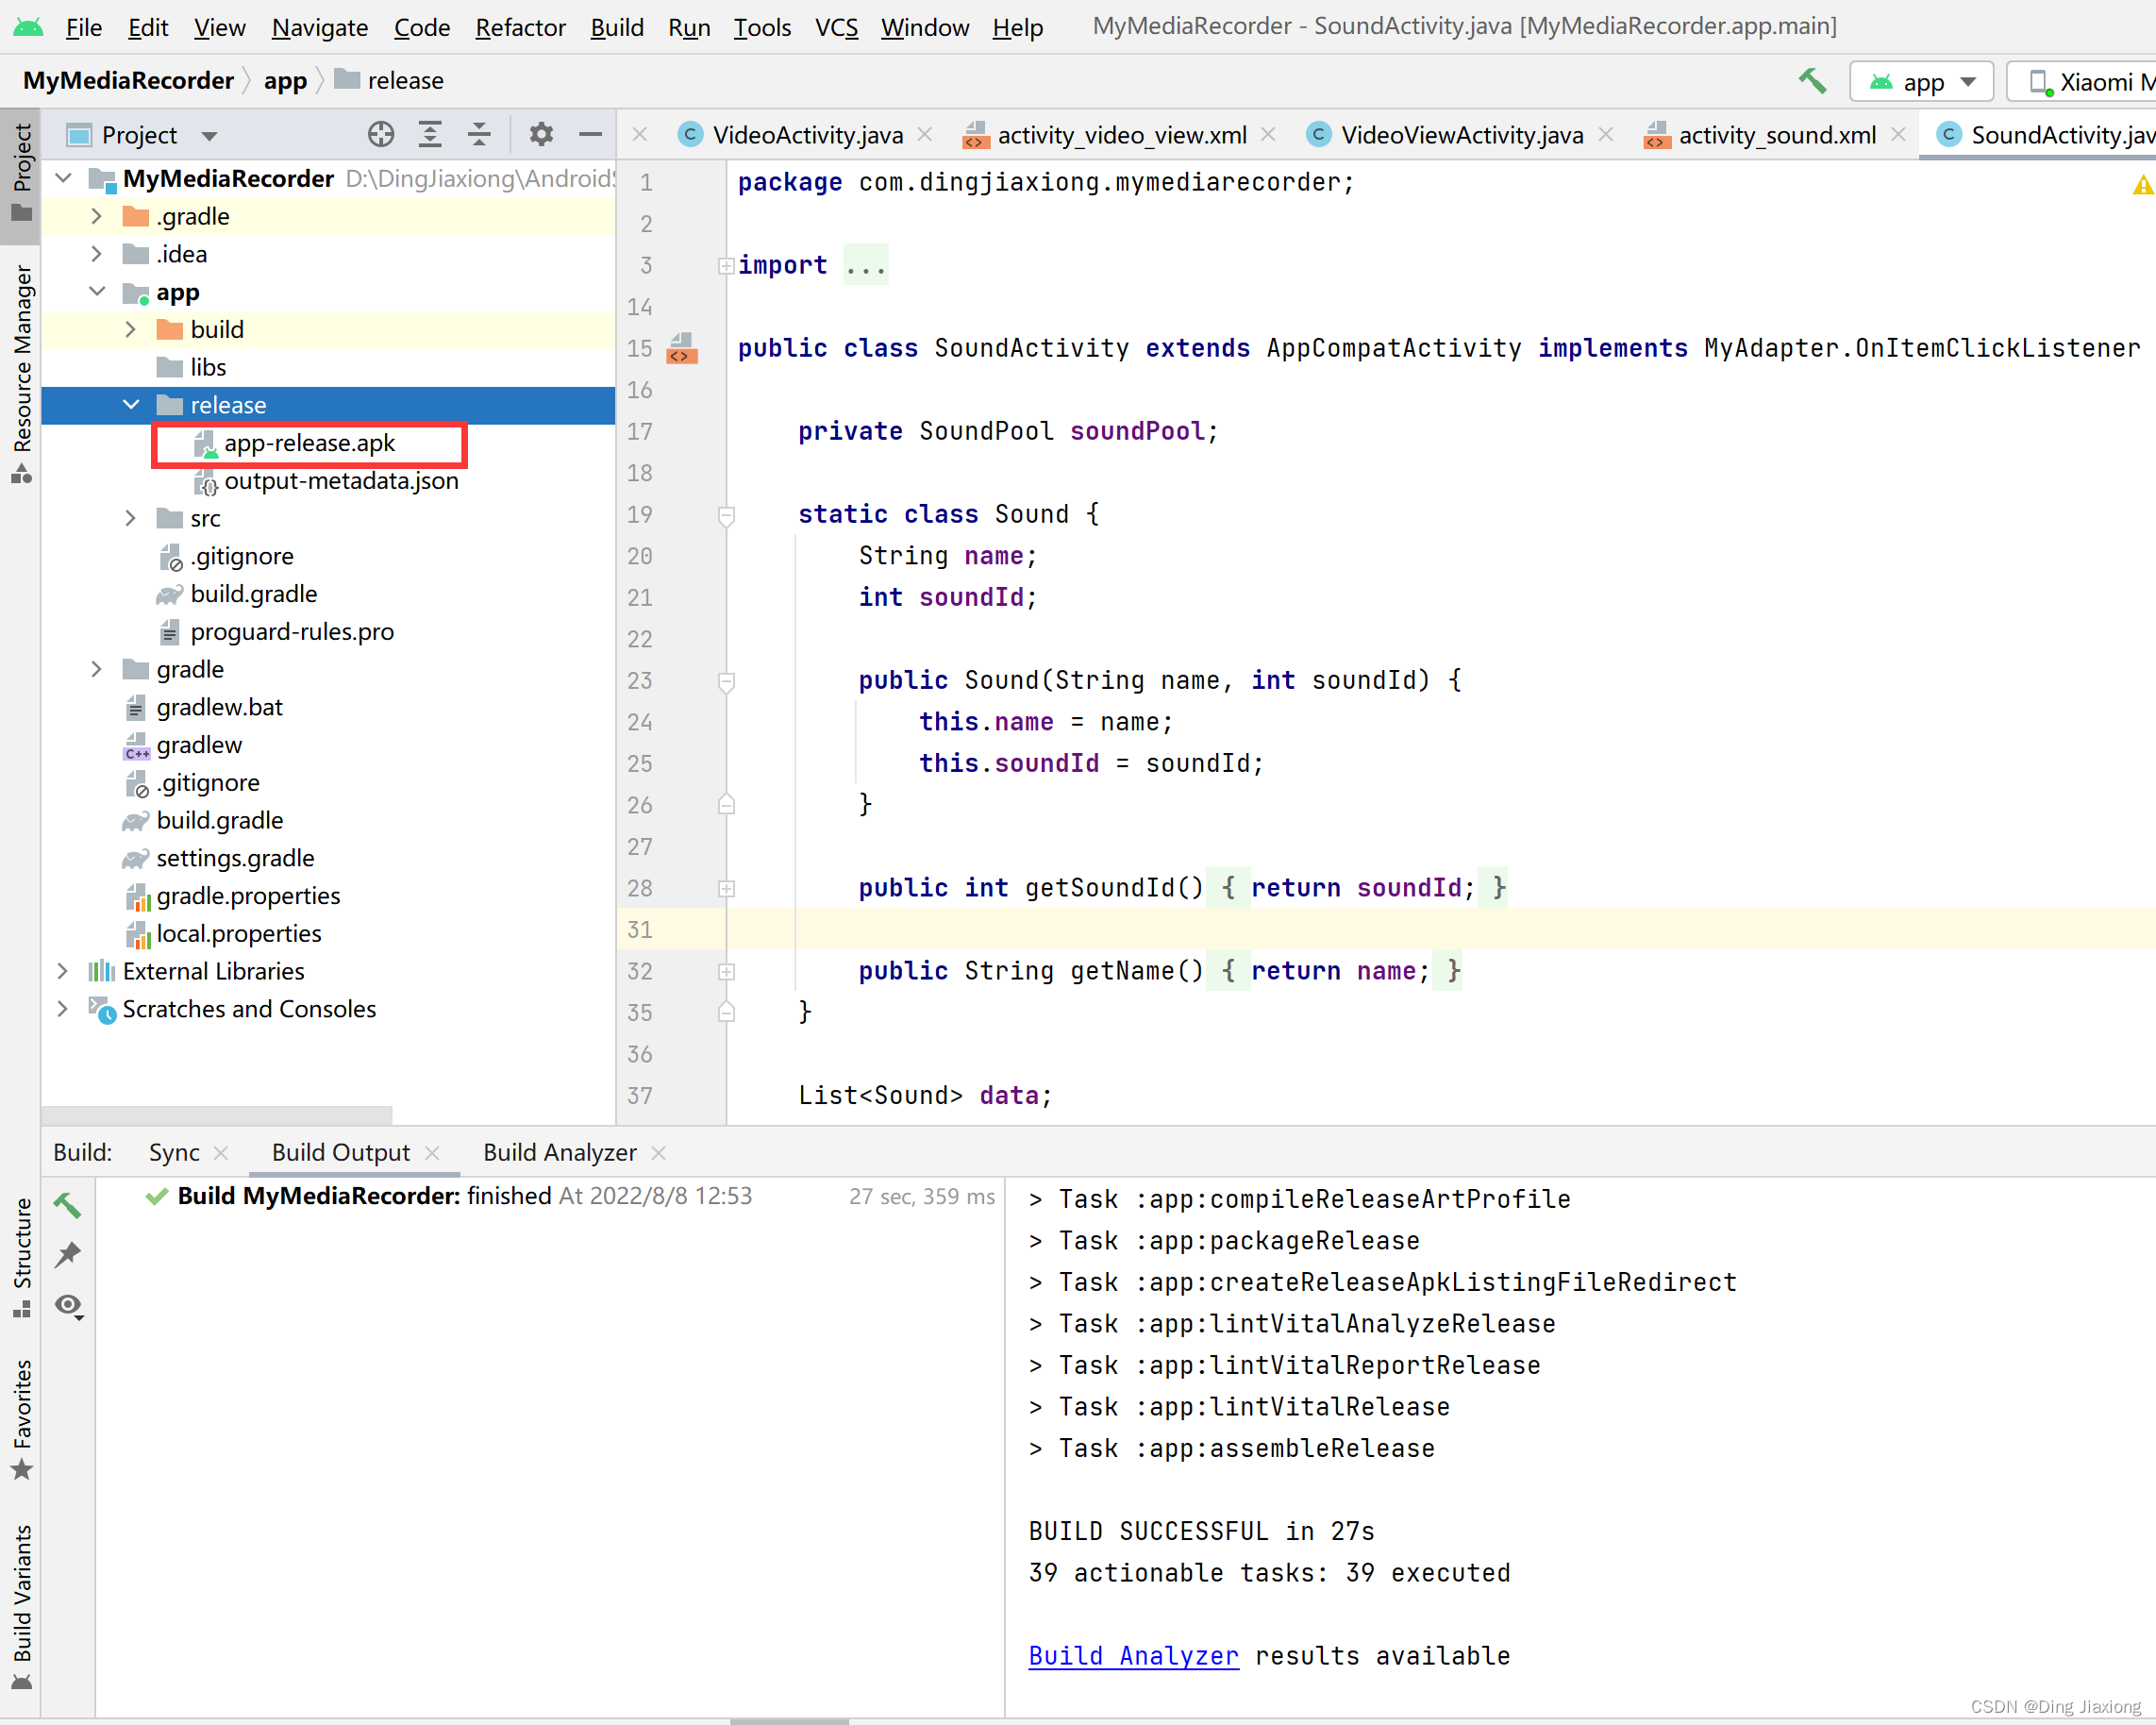This screenshot has width=2156, height=1725.
Task: Click the Make Project hammer icon
Action: [1812, 81]
